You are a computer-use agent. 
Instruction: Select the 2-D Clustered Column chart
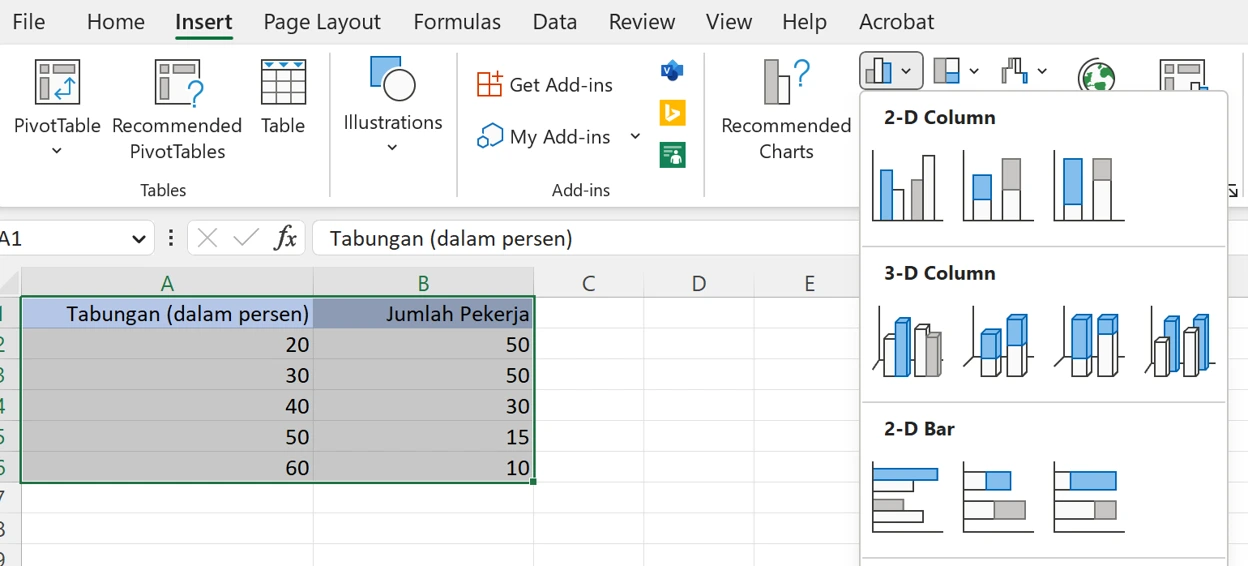pos(907,187)
